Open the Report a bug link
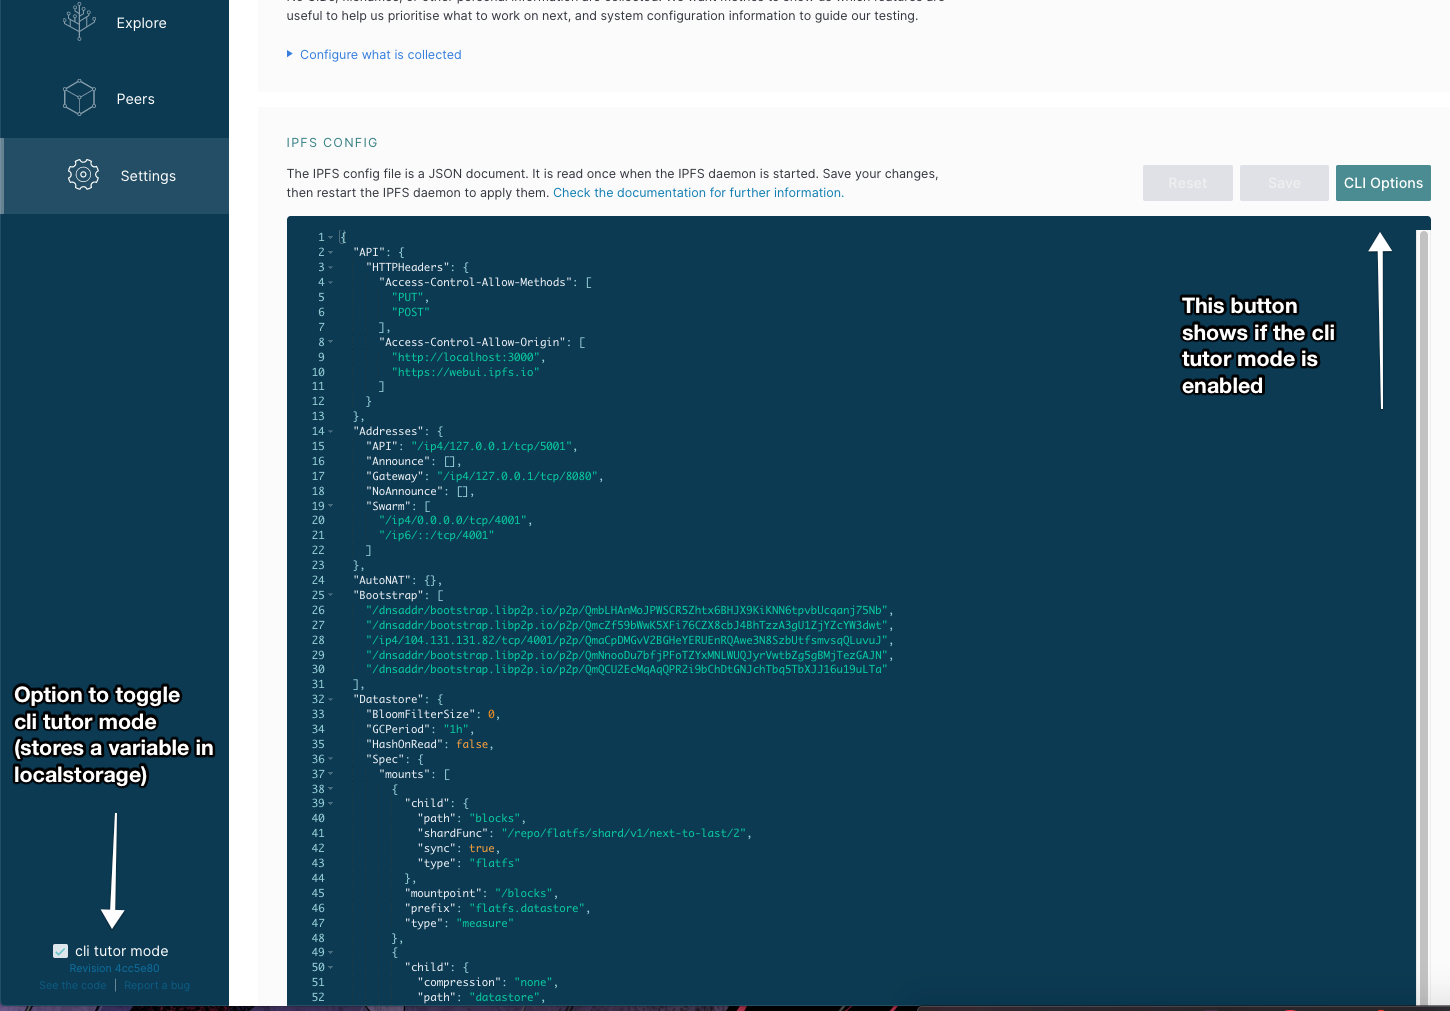This screenshot has width=1450, height=1011. [x=156, y=985]
